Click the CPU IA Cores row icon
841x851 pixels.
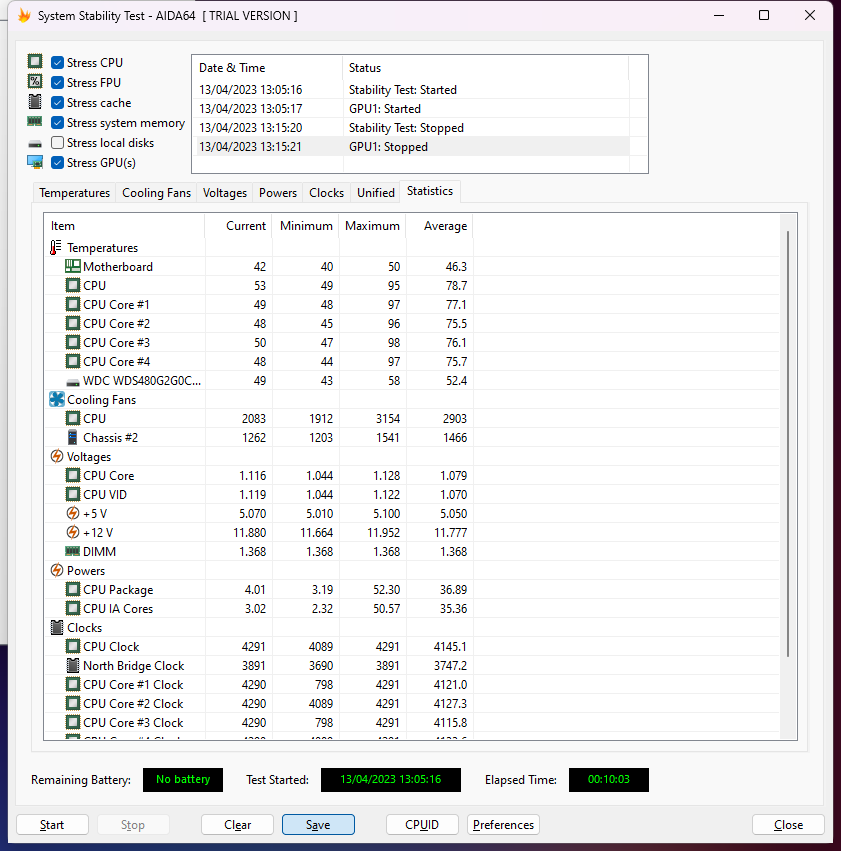point(73,608)
